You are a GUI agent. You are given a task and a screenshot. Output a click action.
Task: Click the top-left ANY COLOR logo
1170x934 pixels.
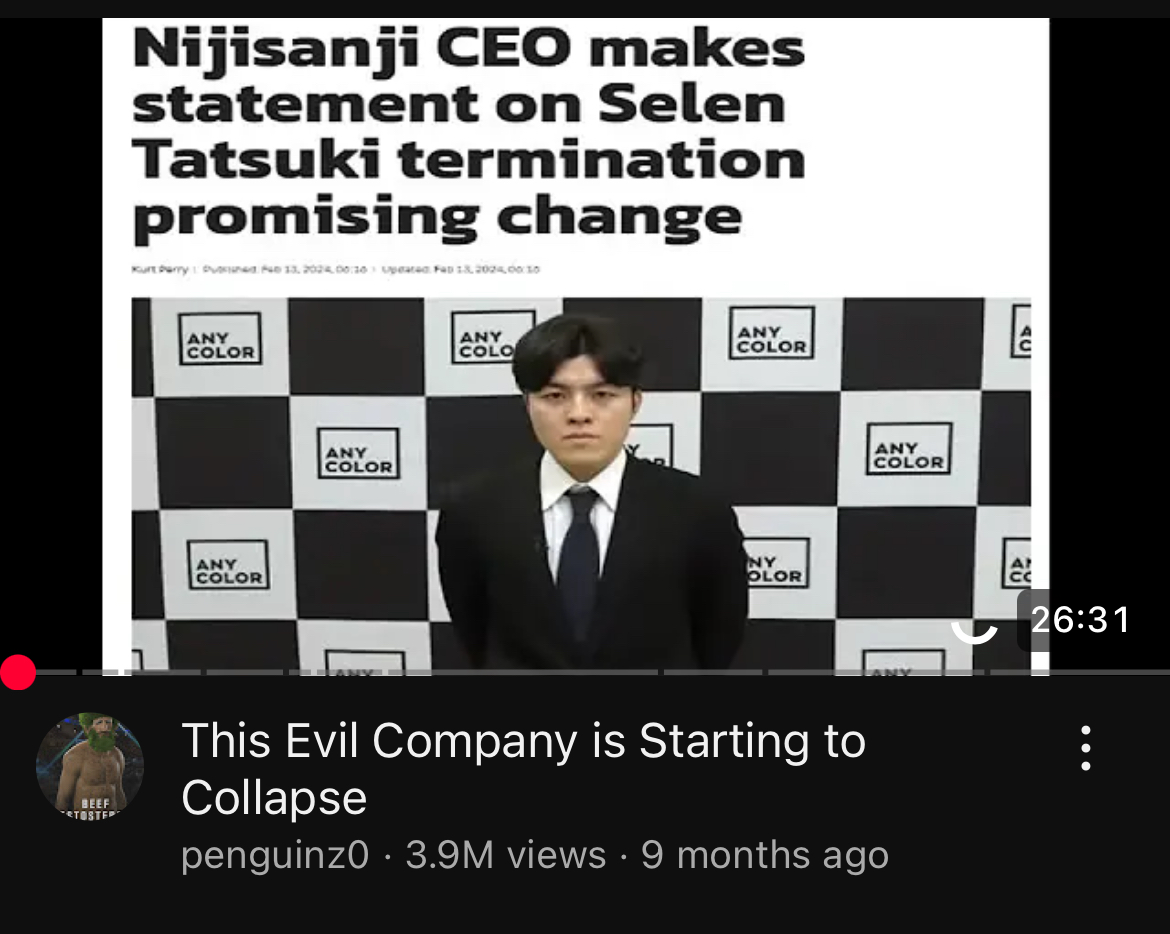tap(220, 339)
